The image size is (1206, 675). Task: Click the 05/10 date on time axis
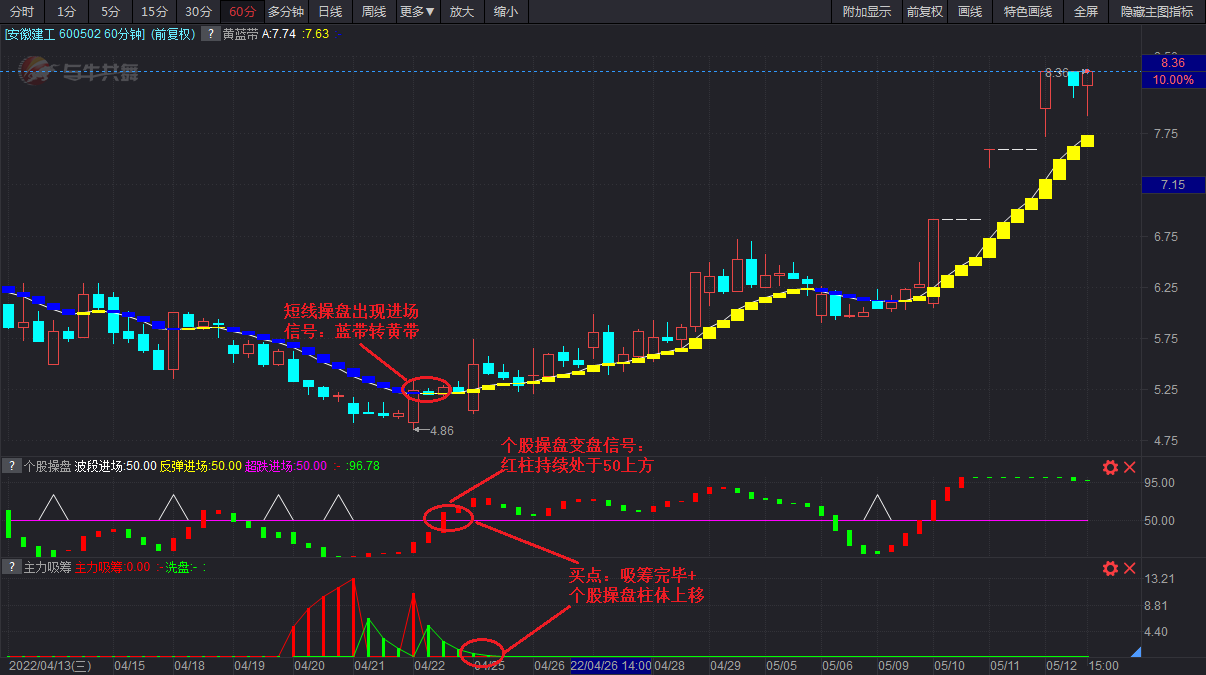point(950,665)
